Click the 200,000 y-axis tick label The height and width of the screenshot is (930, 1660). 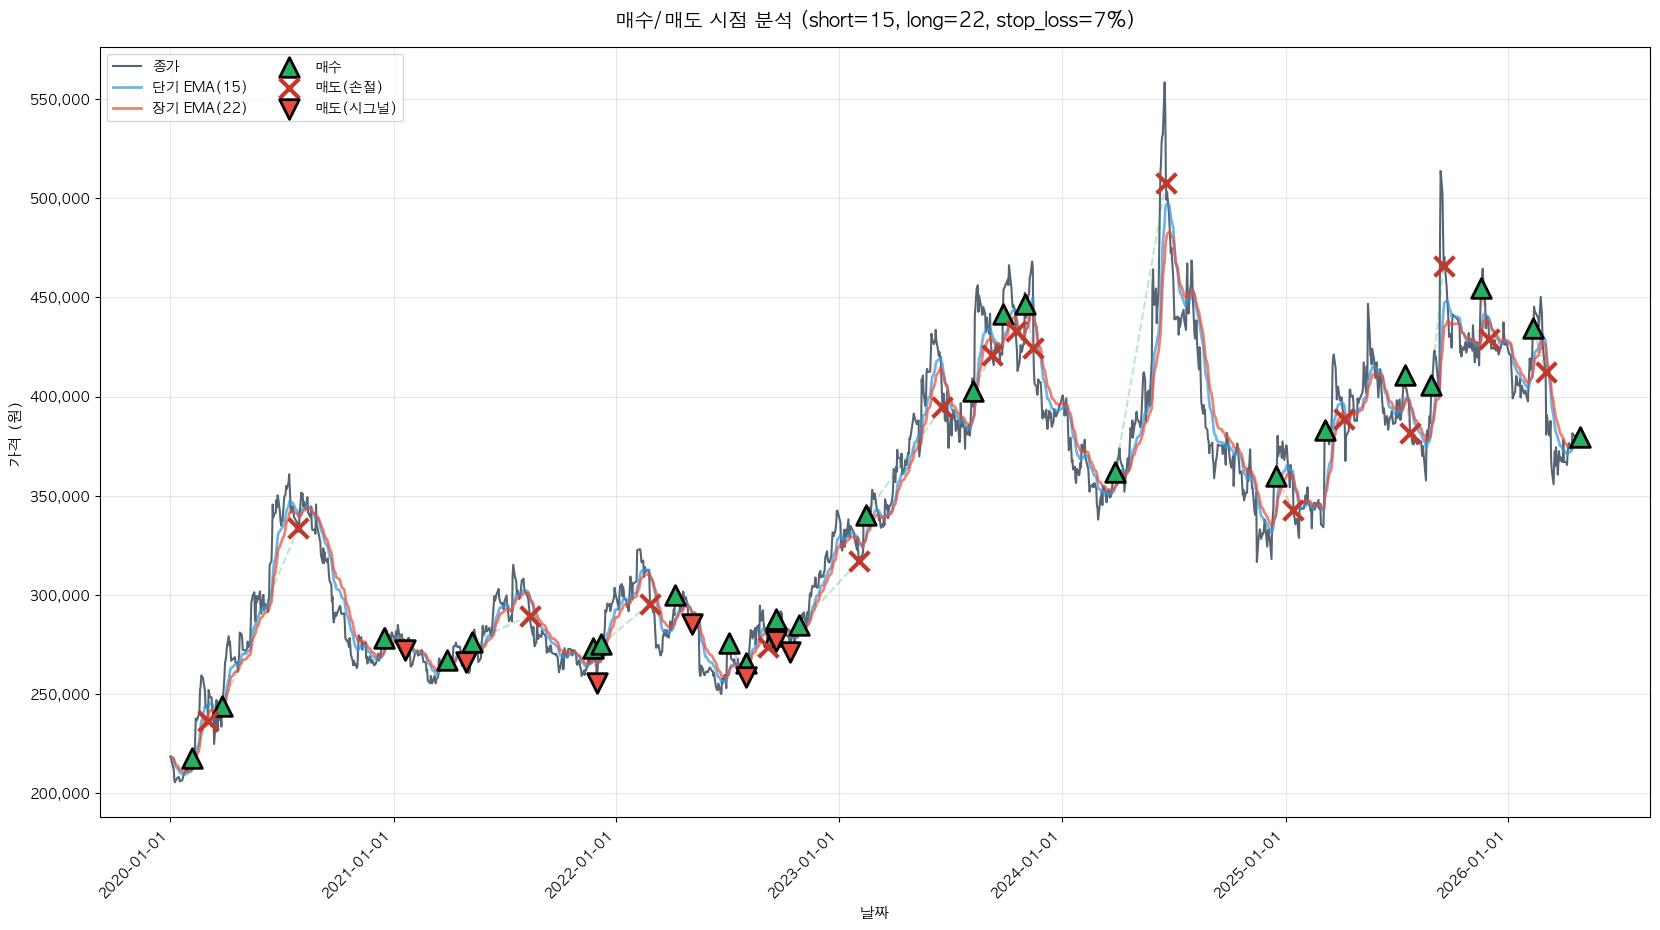point(60,794)
